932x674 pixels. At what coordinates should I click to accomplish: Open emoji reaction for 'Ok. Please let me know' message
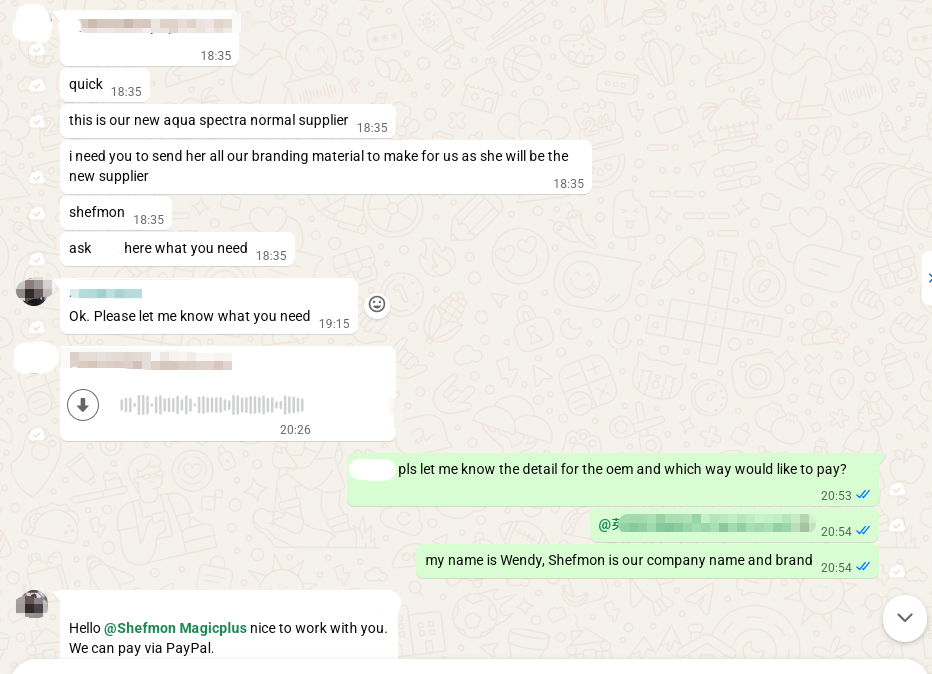(x=377, y=304)
